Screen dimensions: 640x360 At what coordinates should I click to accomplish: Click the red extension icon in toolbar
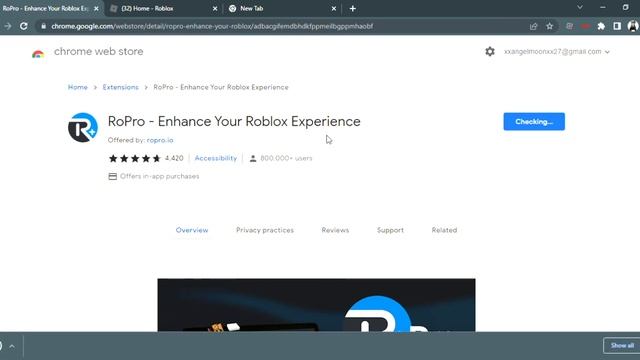click(x=585, y=26)
